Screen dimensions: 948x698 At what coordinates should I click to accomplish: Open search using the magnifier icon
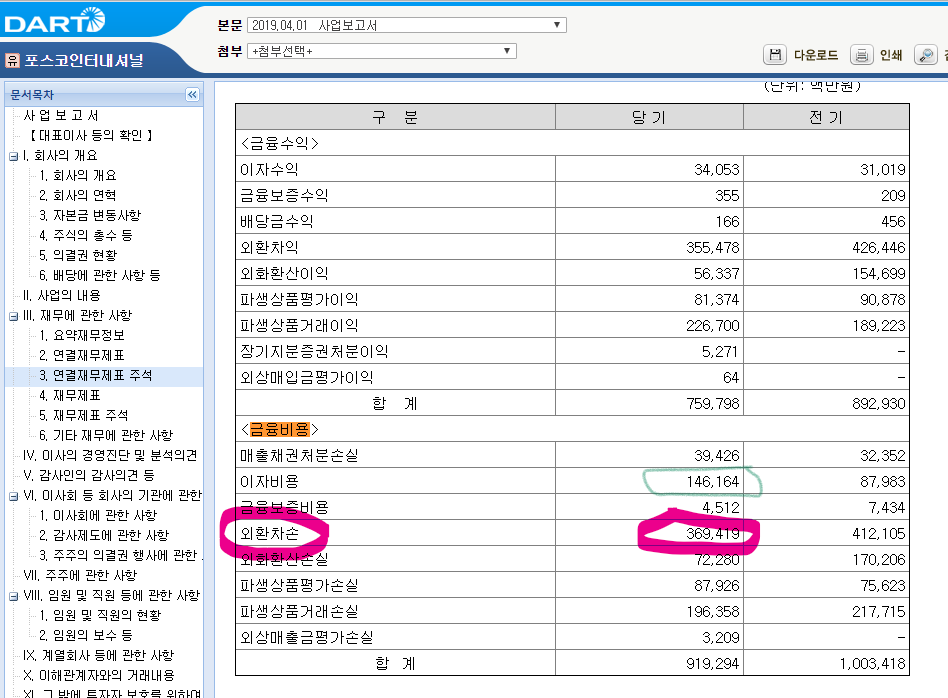coord(926,55)
